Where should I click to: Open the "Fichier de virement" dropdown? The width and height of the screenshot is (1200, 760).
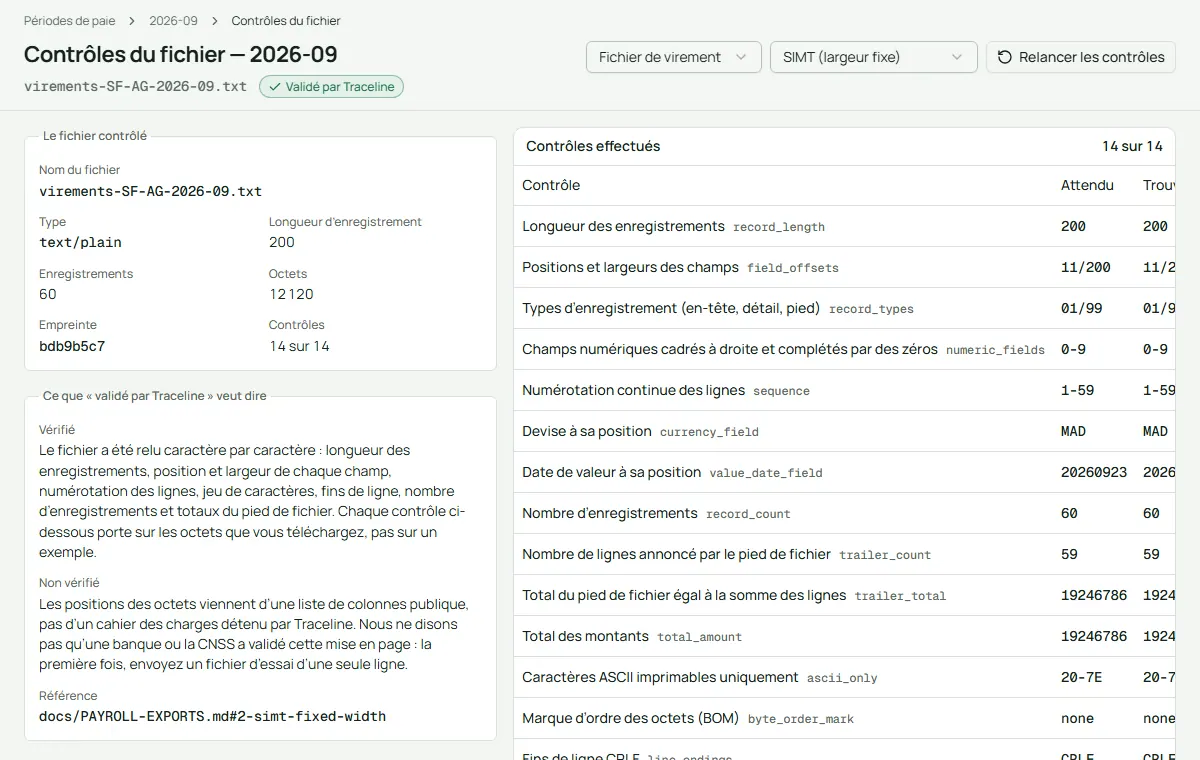pyautogui.click(x=674, y=57)
